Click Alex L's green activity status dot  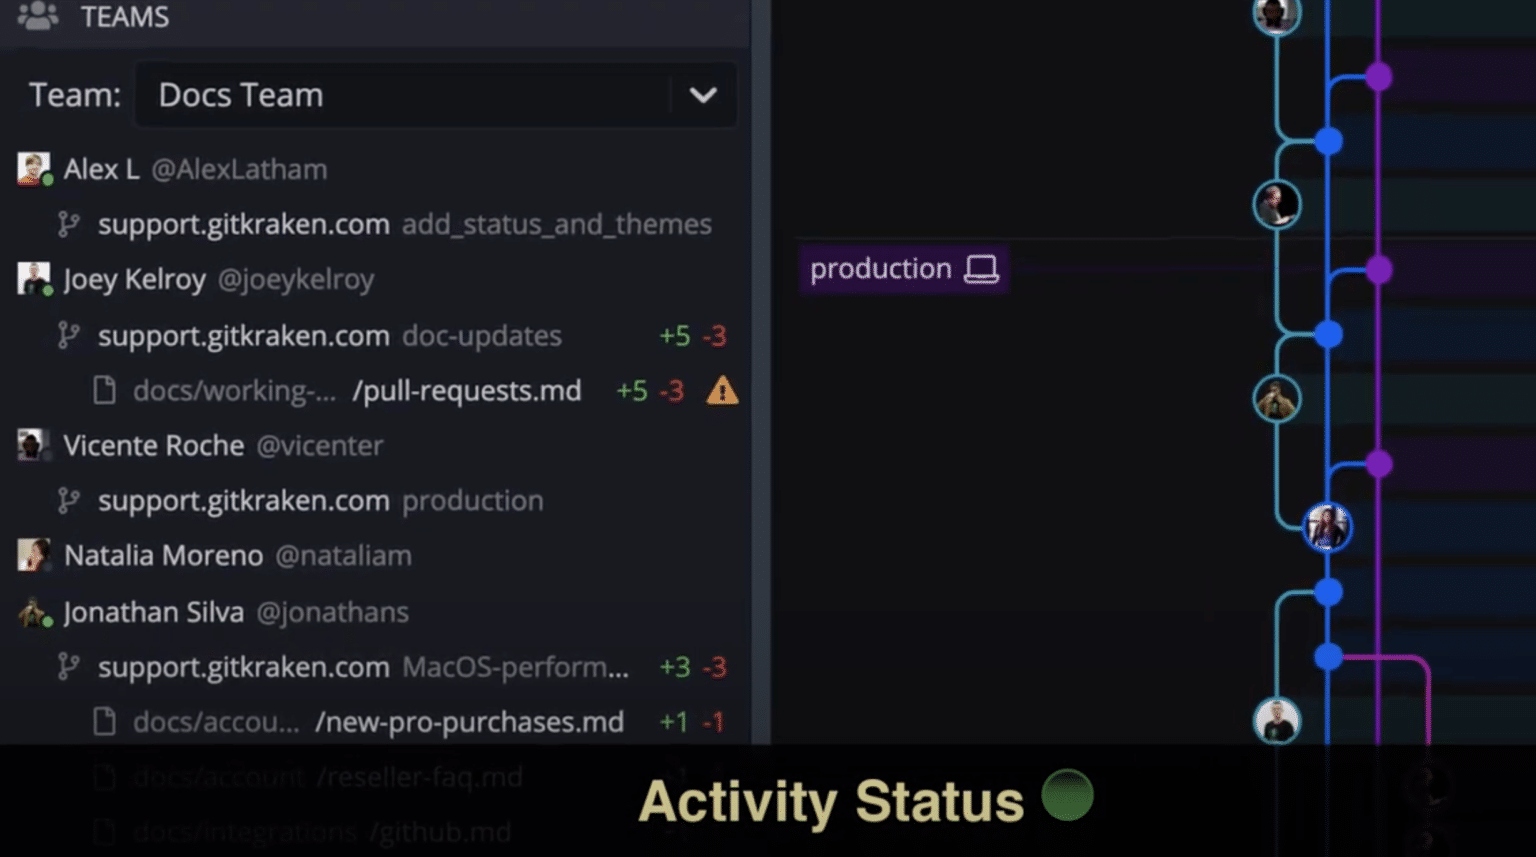46,180
